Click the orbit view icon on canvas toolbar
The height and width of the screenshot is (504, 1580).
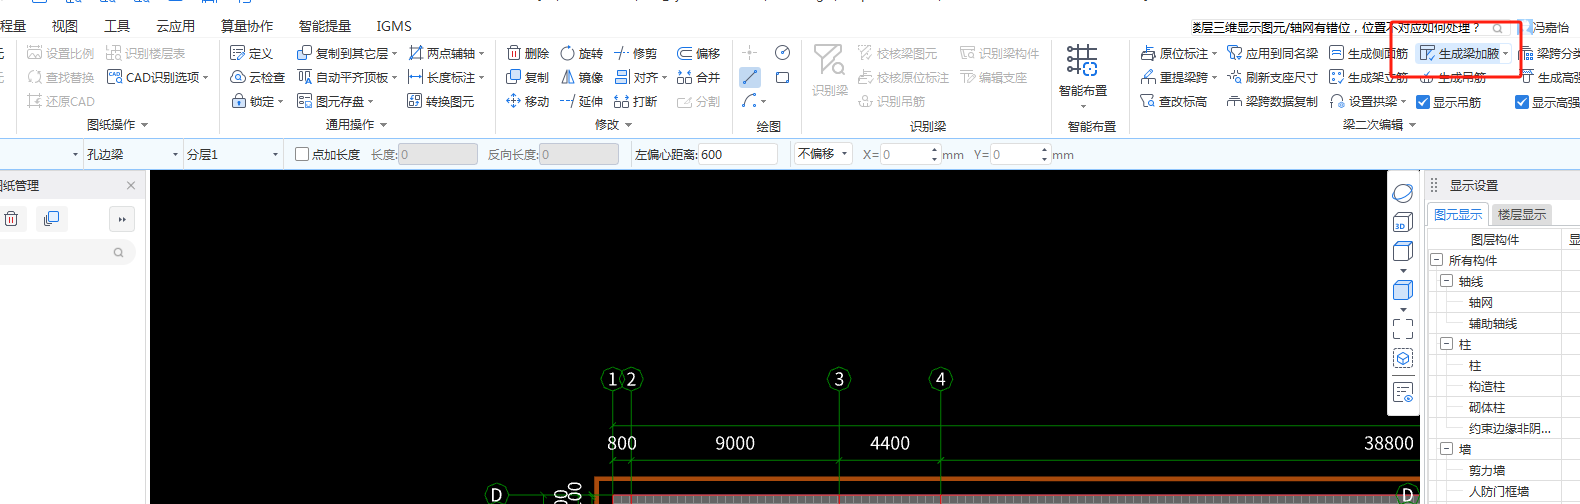[1402, 193]
